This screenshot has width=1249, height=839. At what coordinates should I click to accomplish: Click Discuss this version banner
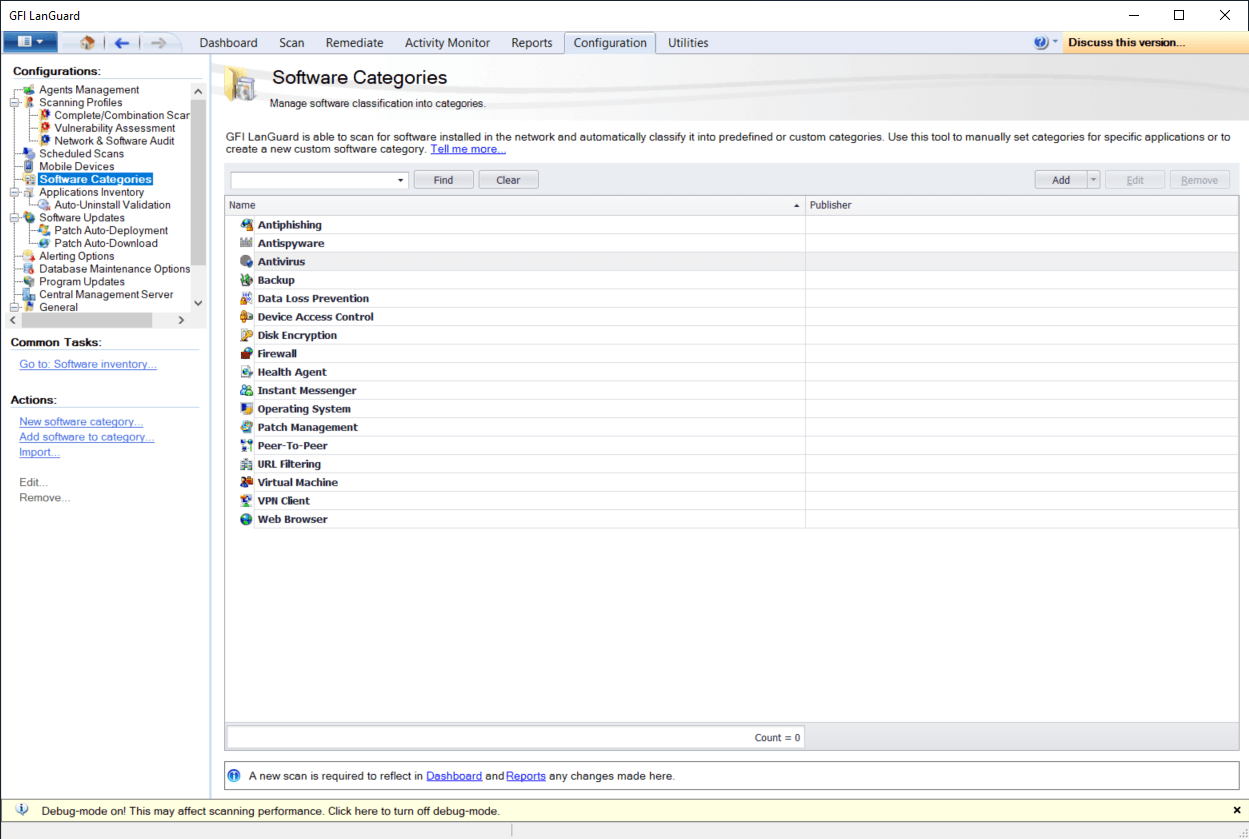point(1154,42)
